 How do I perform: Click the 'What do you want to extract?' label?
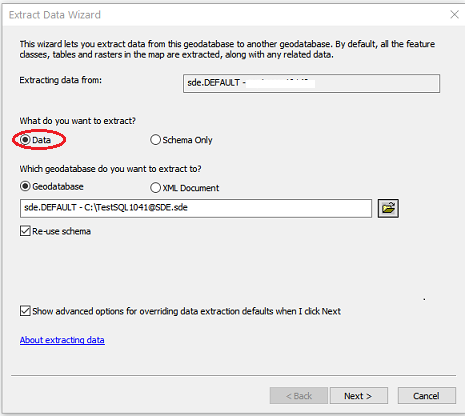point(78,121)
